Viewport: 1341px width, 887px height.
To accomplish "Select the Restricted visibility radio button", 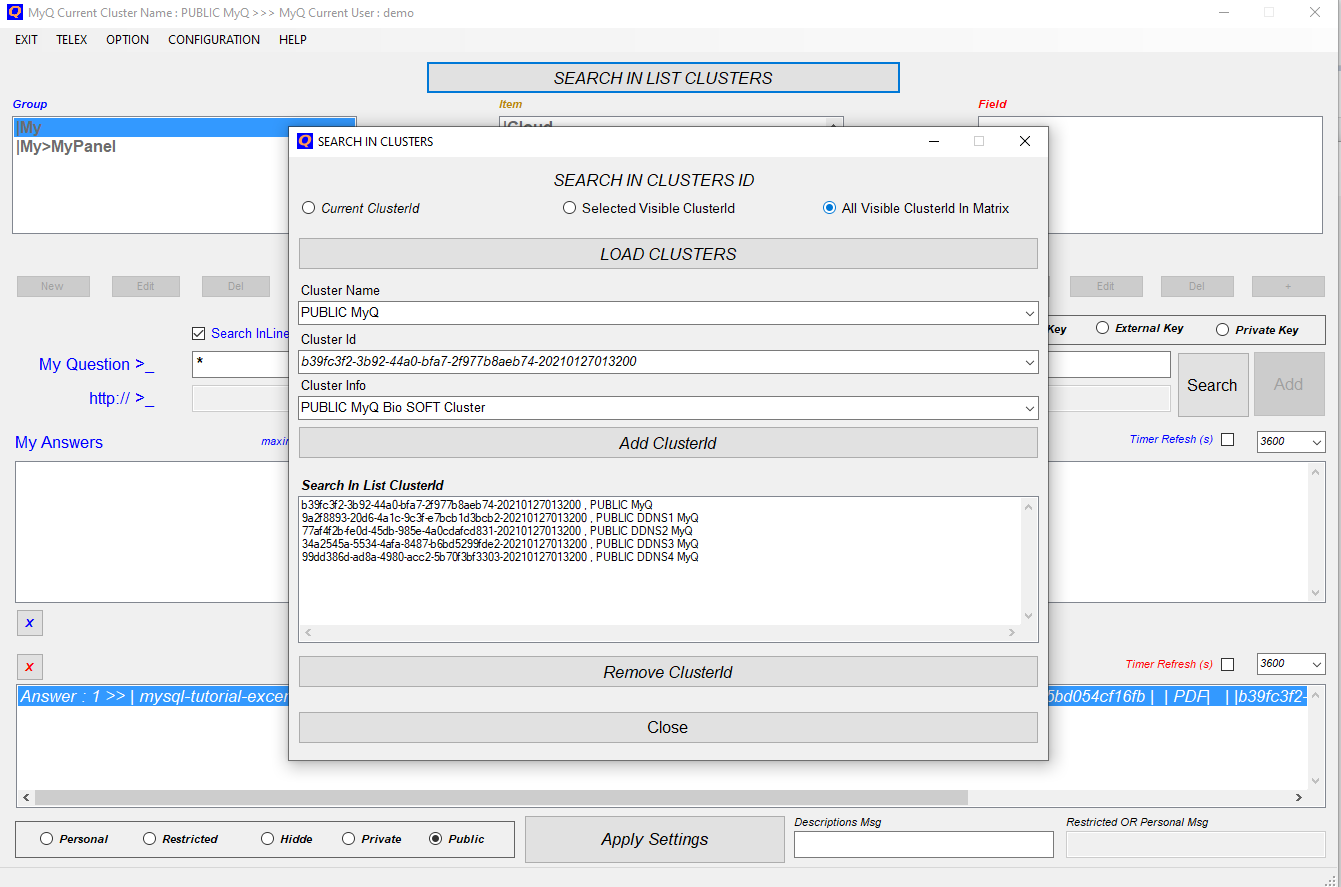I will pos(149,839).
